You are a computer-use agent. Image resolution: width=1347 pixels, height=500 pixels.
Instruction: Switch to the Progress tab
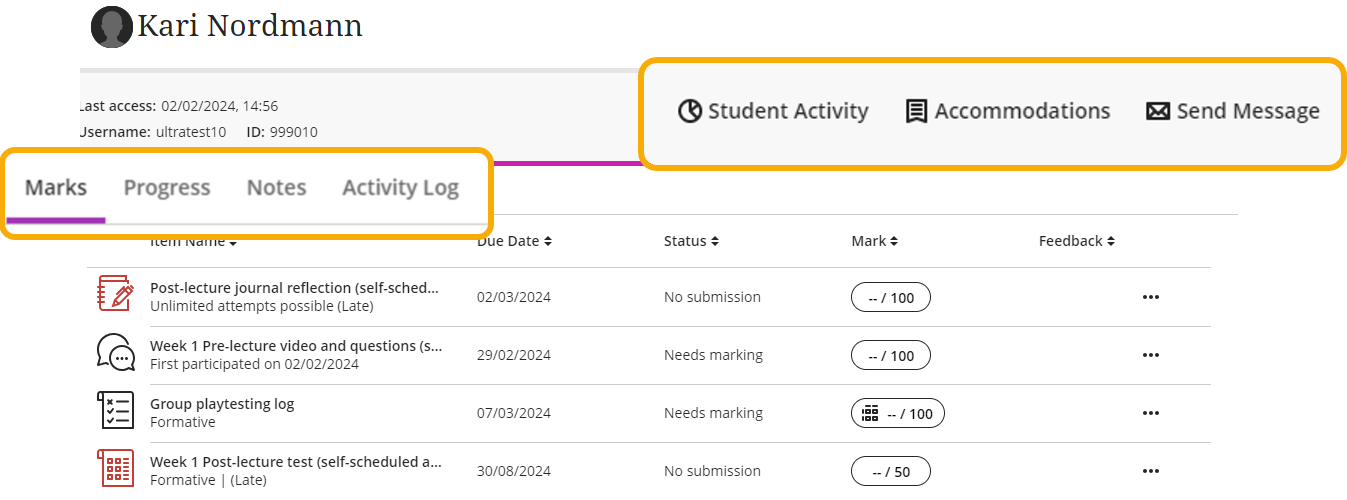pyautogui.click(x=167, y=188)
